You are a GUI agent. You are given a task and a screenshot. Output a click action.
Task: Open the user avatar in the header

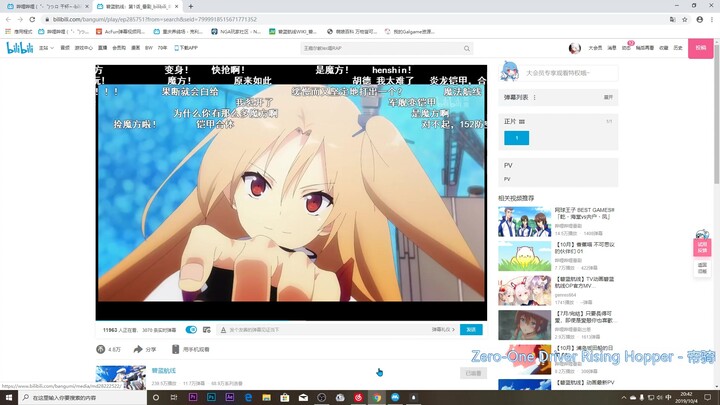[574, 48]
